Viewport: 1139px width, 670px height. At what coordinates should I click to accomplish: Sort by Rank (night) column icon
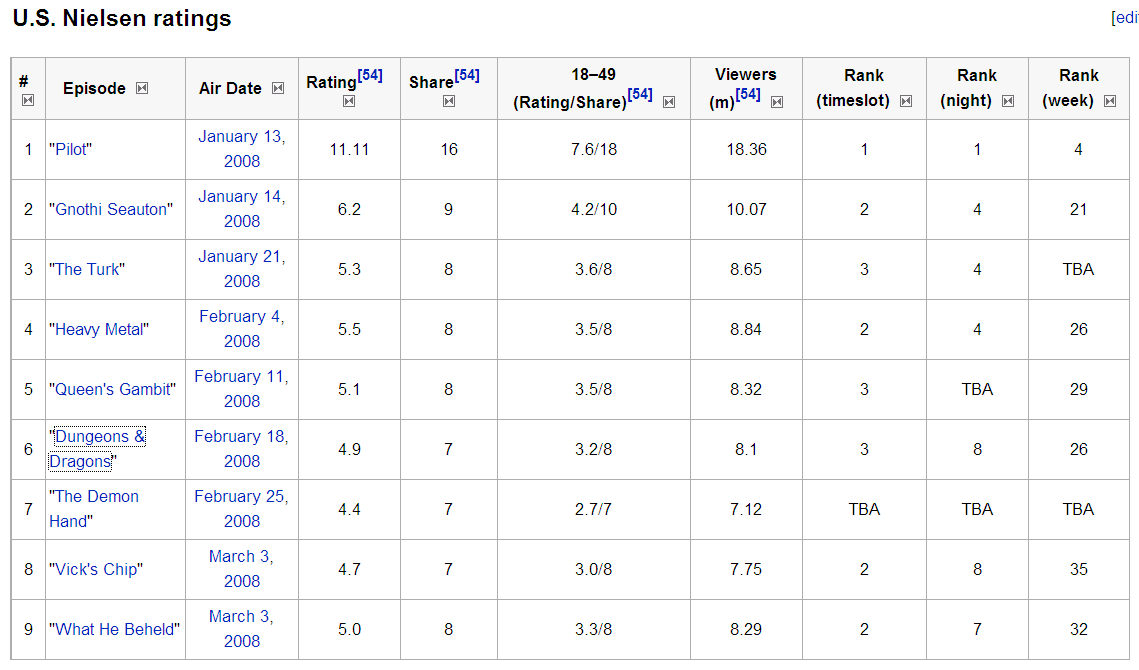[x=1008, y=101]
